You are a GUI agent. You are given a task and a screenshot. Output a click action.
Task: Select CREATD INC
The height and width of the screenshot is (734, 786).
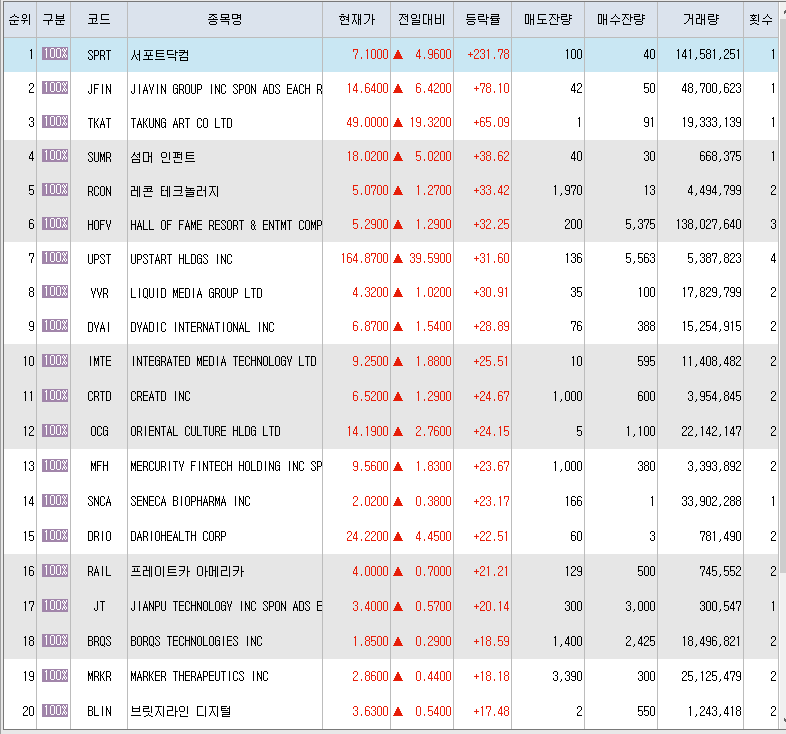[x=160, y=397]
